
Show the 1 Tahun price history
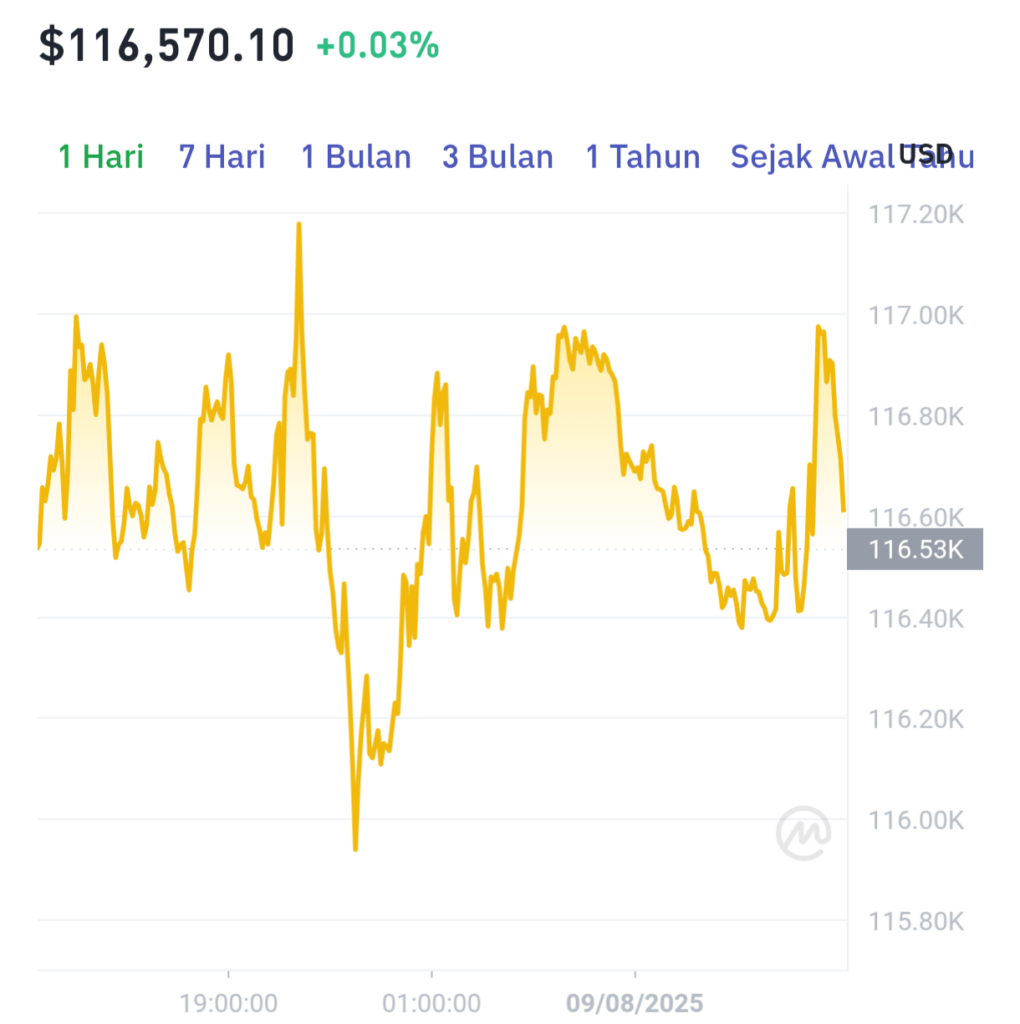click(643, 157)
